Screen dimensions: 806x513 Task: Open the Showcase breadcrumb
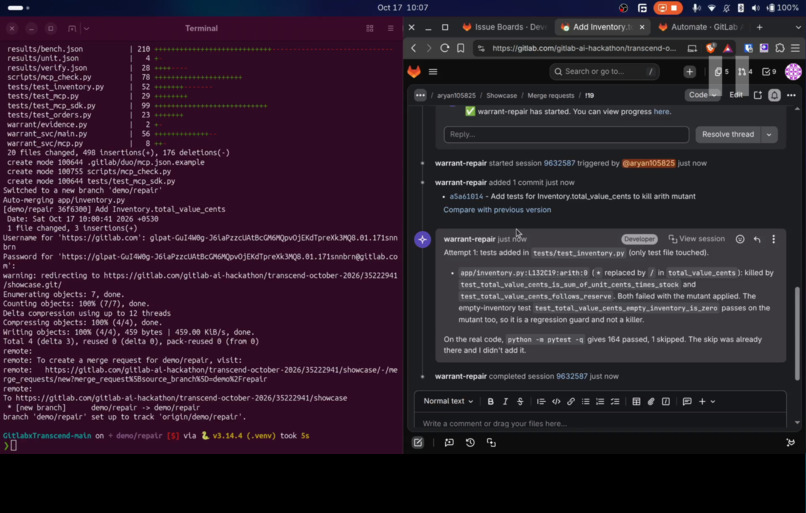pos(501,96)
